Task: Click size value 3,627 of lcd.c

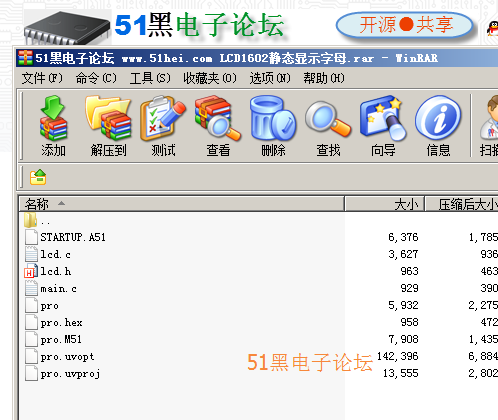Action: pos(403,254)
